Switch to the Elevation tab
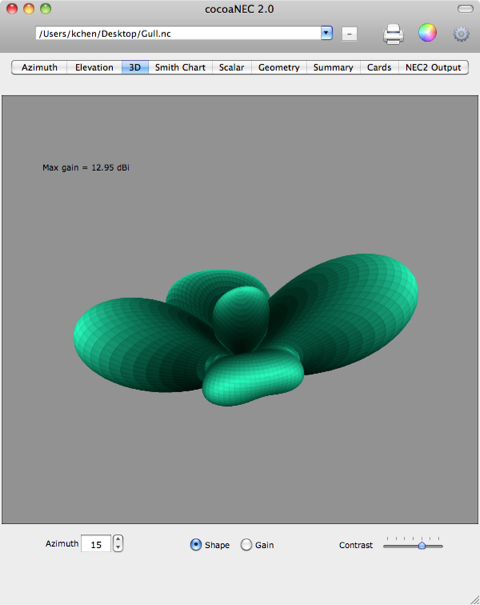The height and width of the screenshot is (605, 480). click(94, 67)
